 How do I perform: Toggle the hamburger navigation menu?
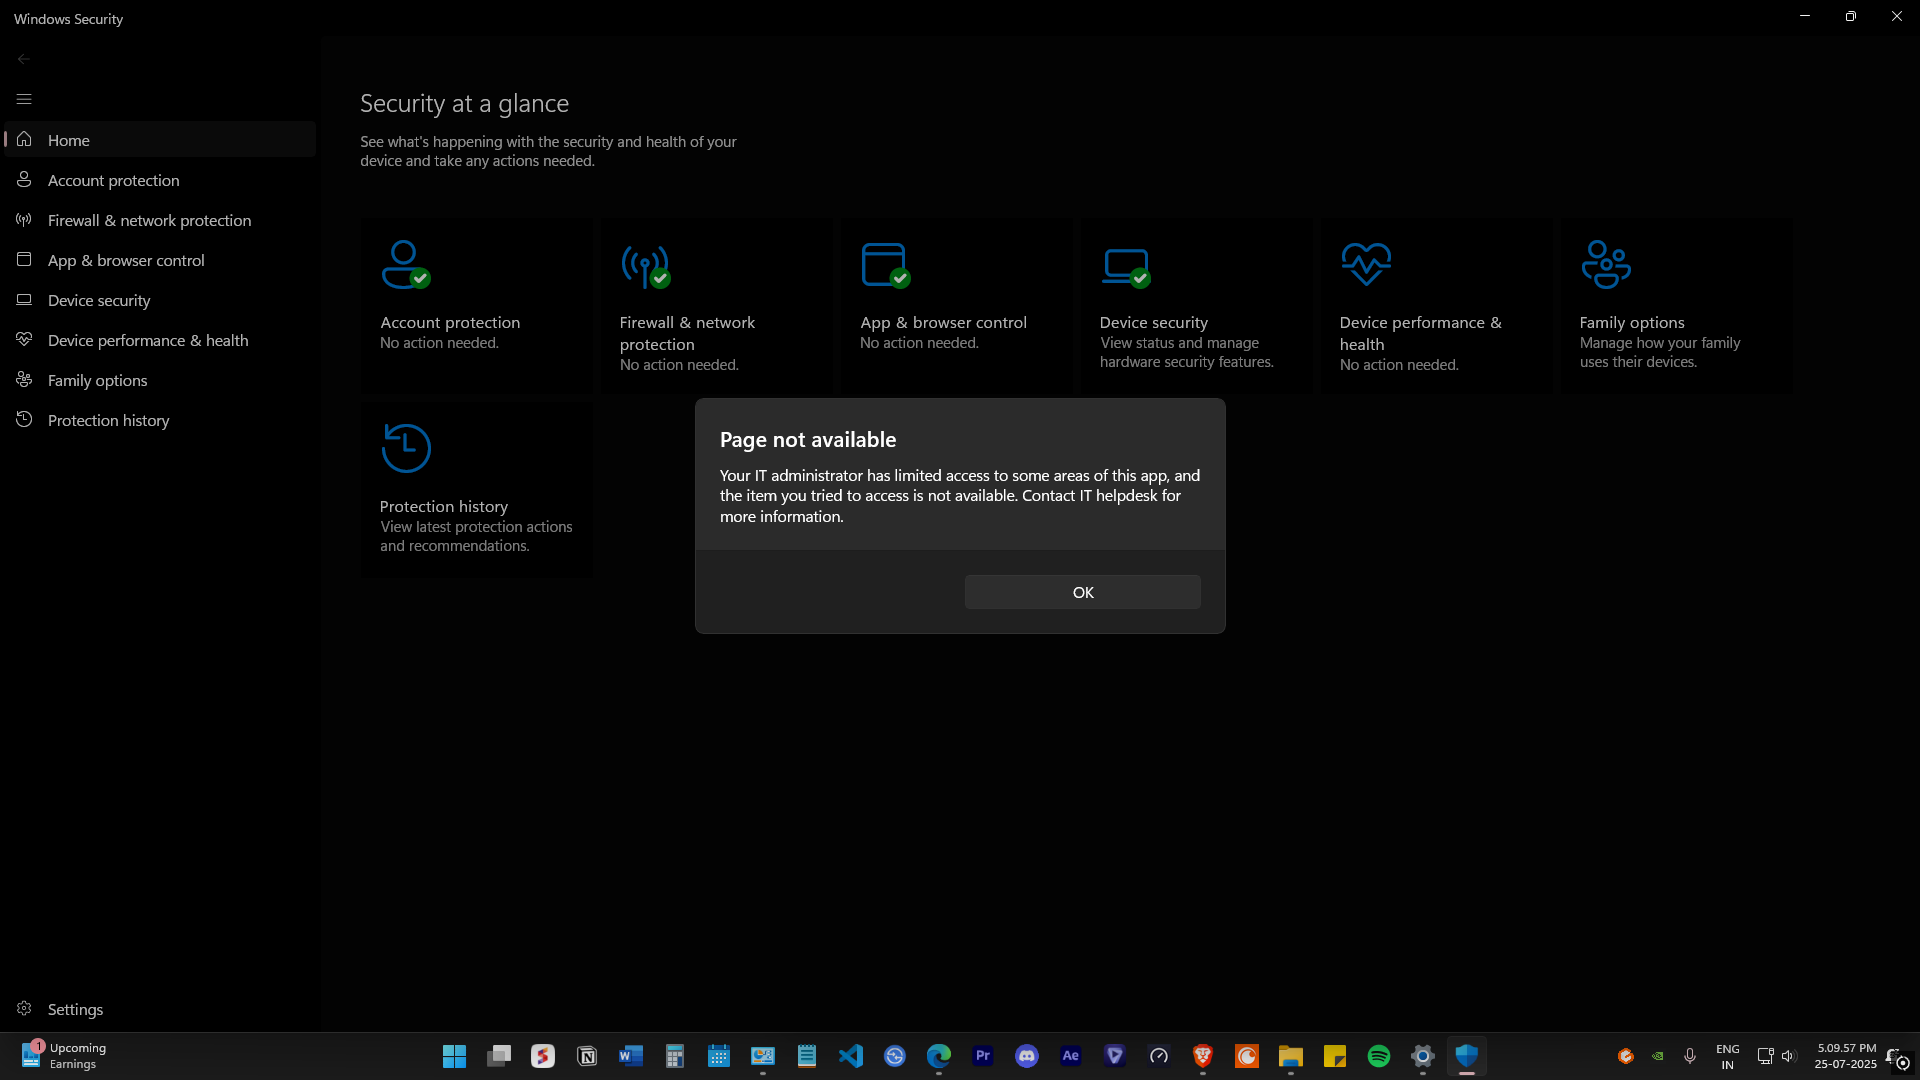tap(24, 99)
